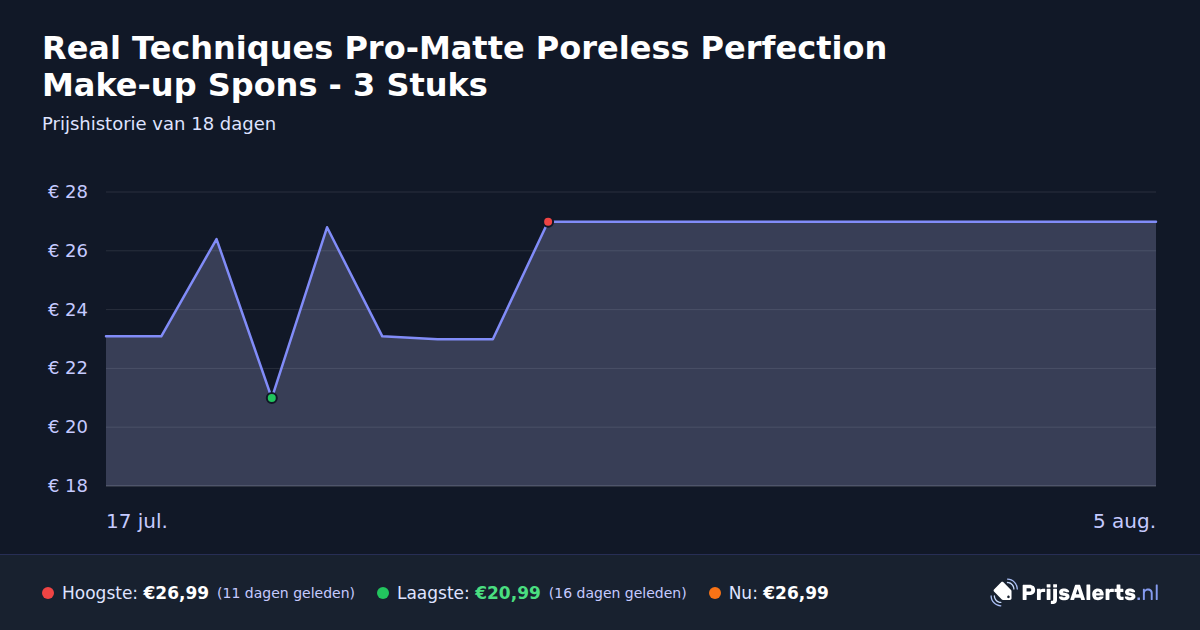Click the lowest price €20,99 value

[x=508, y=593]
